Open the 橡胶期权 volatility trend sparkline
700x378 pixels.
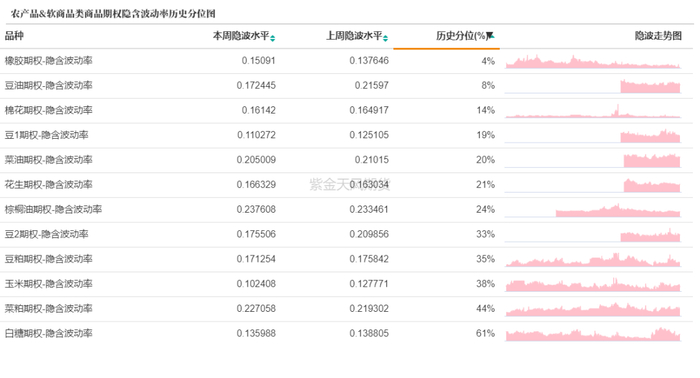593,62
